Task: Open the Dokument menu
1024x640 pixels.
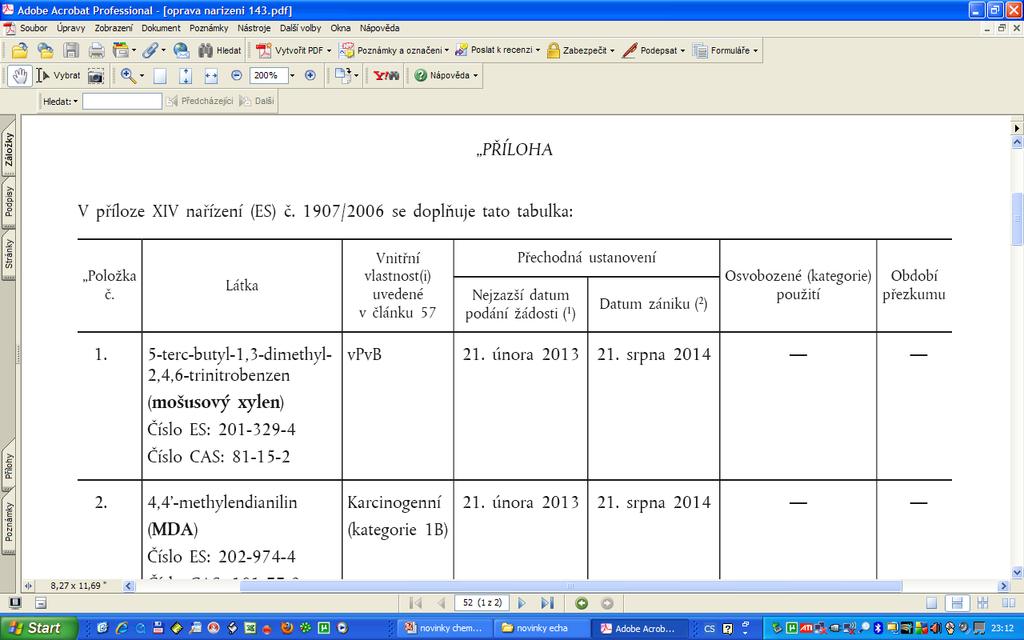Action: [161, 28]
